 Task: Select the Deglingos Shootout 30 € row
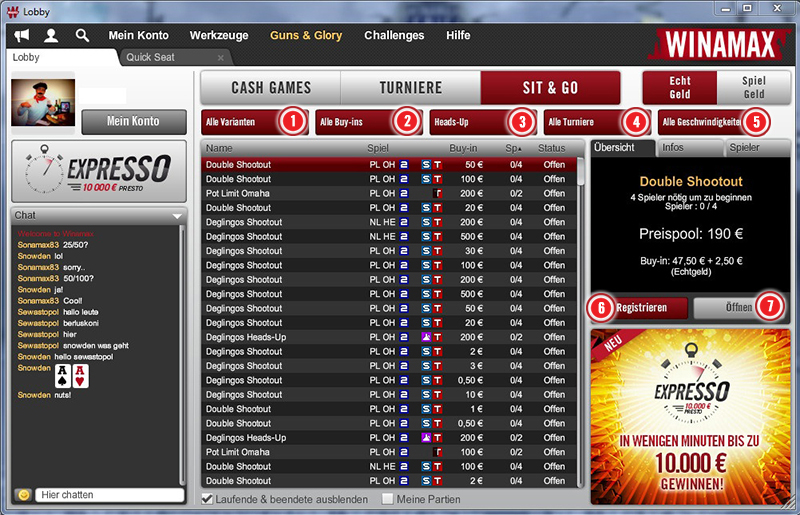[389, 251]
